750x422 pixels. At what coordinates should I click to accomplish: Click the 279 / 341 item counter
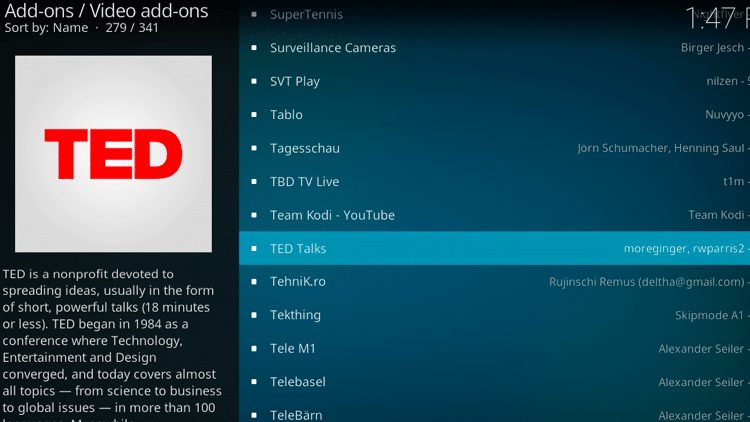click(x=132, y=28)
